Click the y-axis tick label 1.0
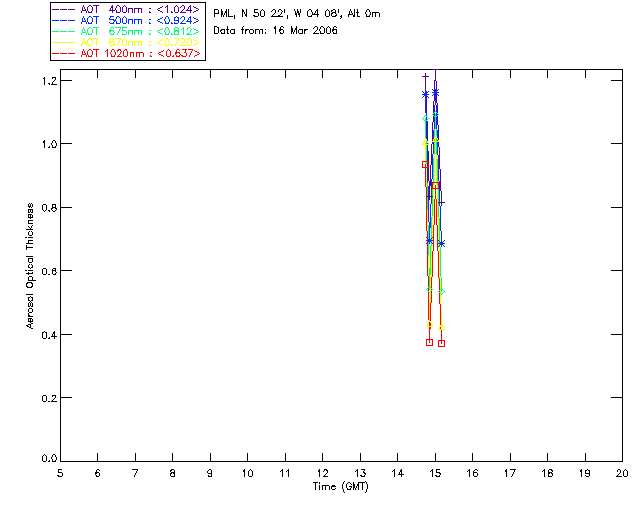 click(x=48, y=144)
